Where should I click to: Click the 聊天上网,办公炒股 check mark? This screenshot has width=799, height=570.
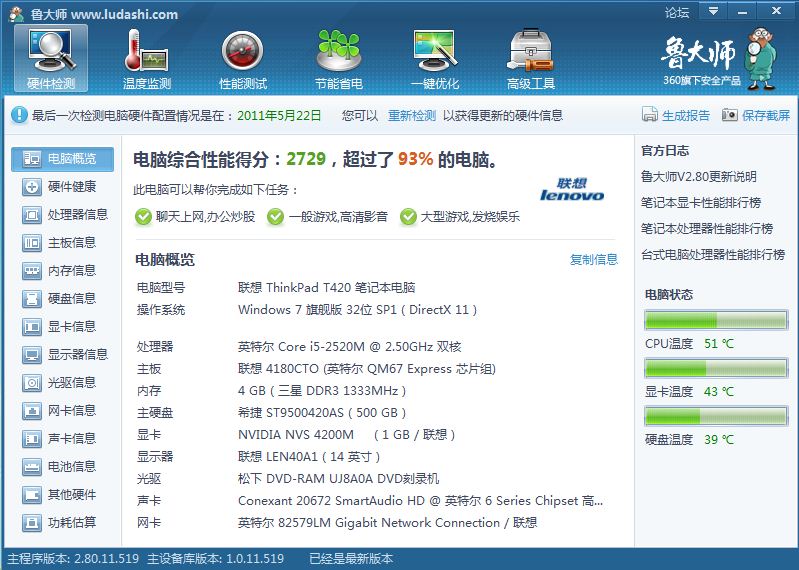tap(144, 216)
